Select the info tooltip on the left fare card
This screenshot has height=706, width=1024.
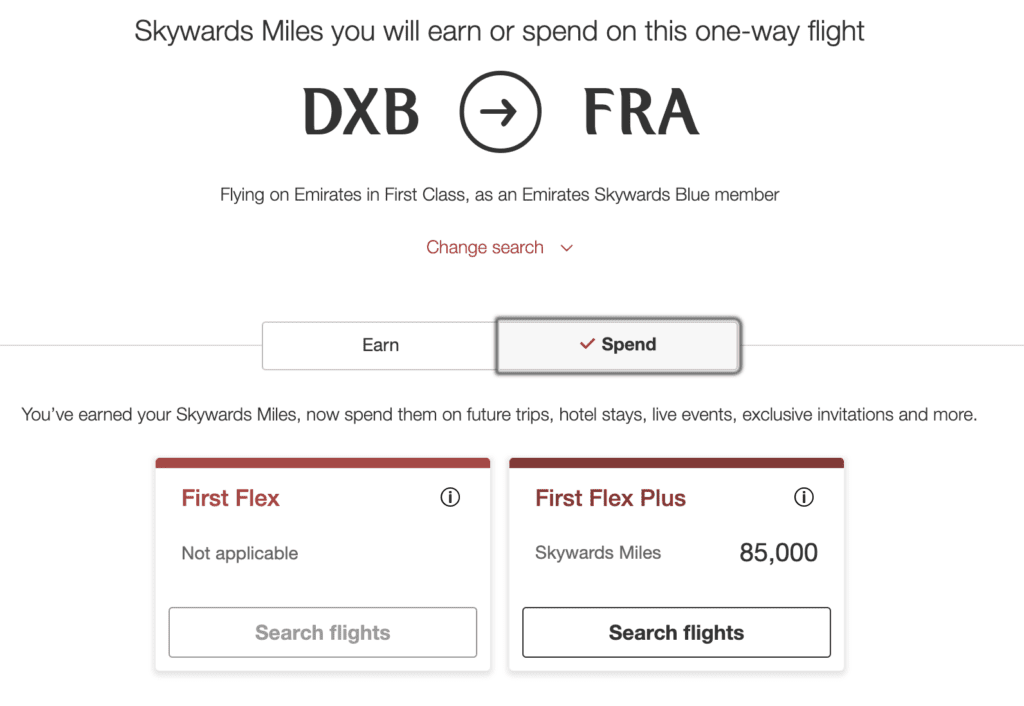coord(450,497)
